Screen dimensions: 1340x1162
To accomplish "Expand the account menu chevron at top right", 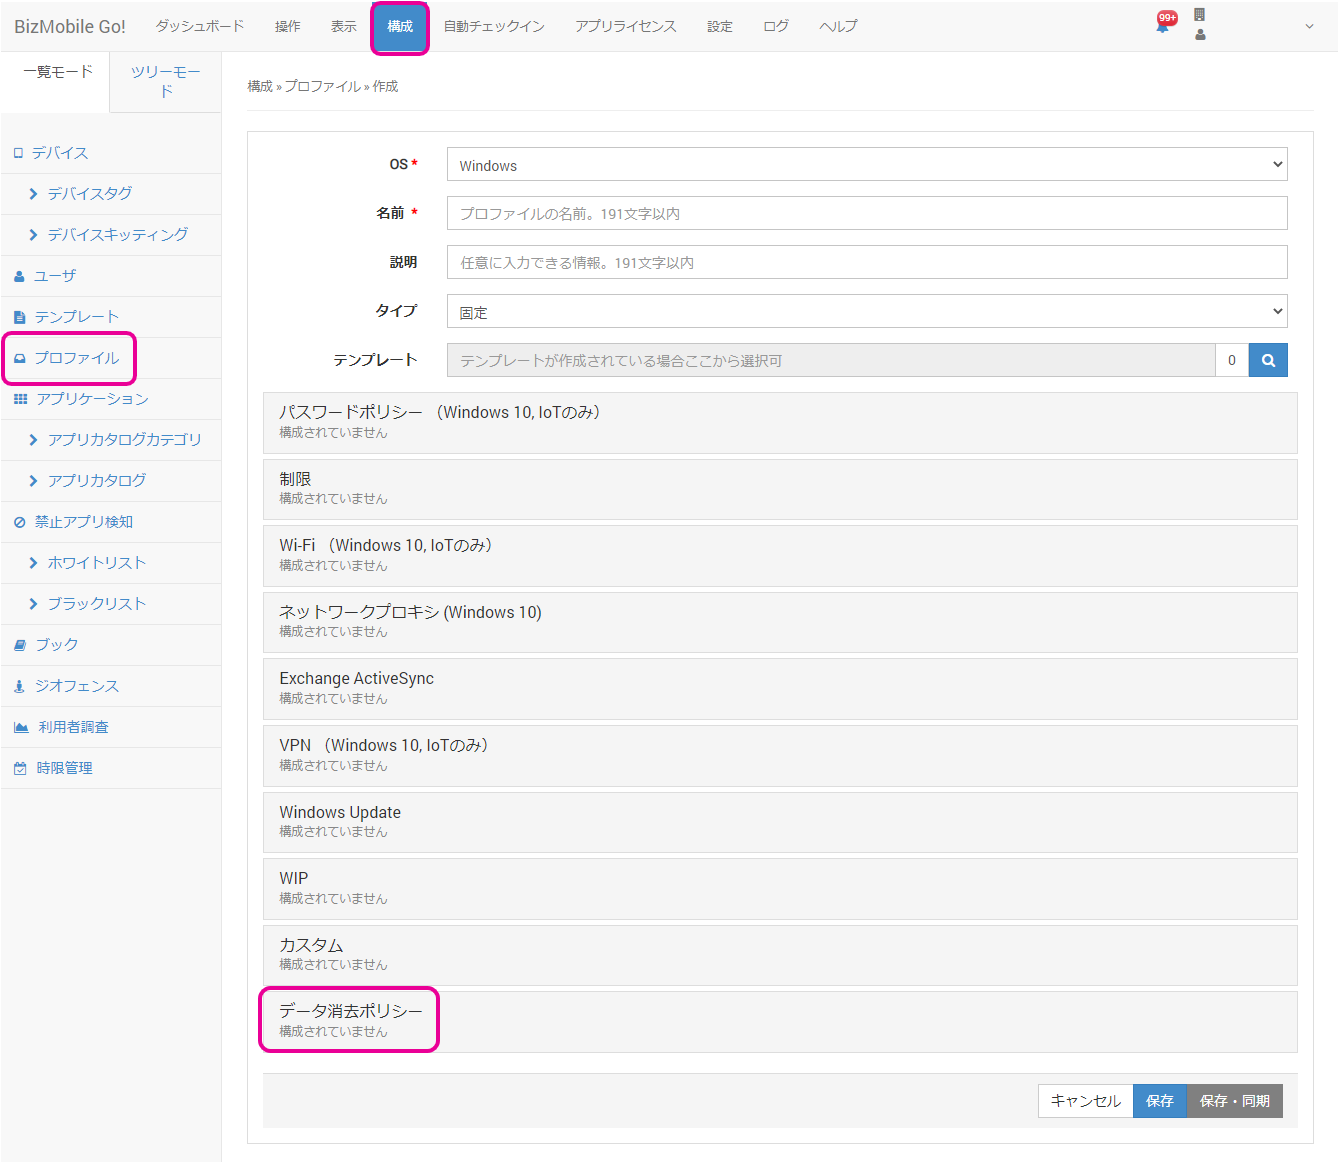I will [1309, 27].
